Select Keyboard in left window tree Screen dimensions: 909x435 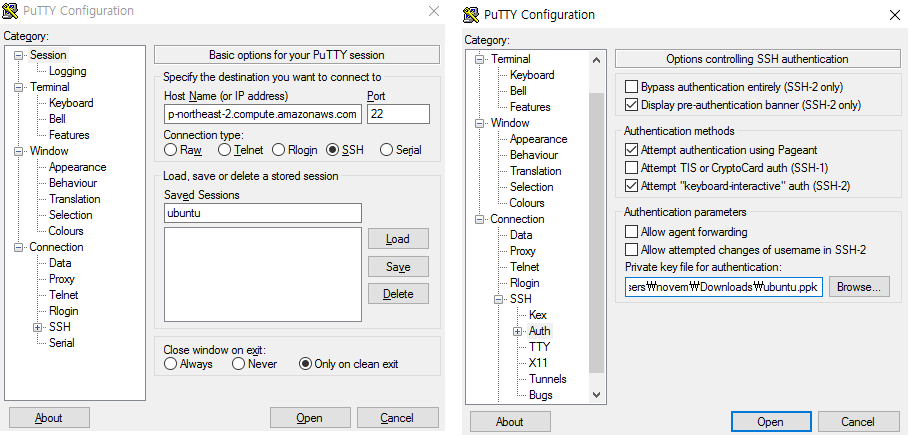71,103
